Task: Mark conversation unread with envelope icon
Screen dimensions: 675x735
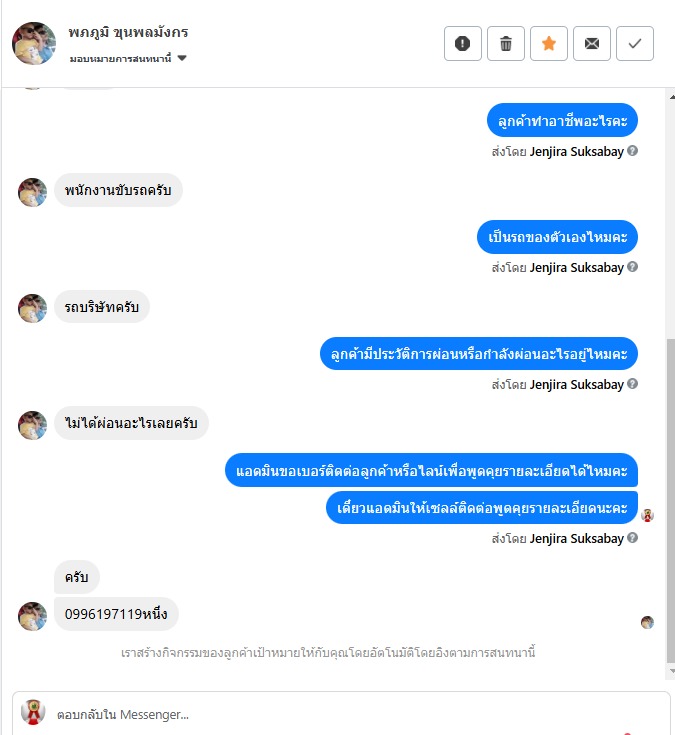Action: pyautogui.click(x=592, y=44)
